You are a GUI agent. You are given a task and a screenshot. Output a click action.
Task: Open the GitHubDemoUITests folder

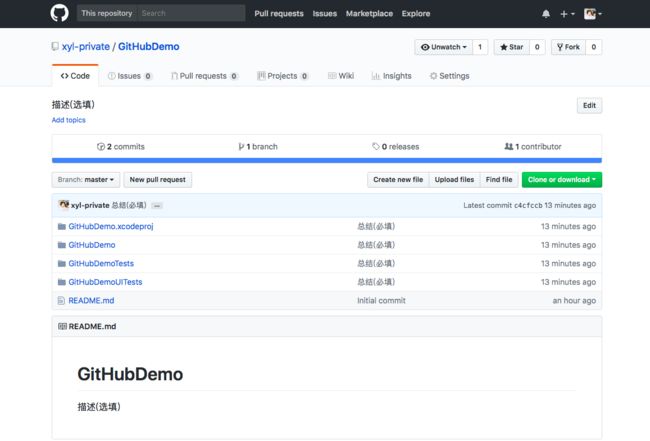tap(105, 282)
